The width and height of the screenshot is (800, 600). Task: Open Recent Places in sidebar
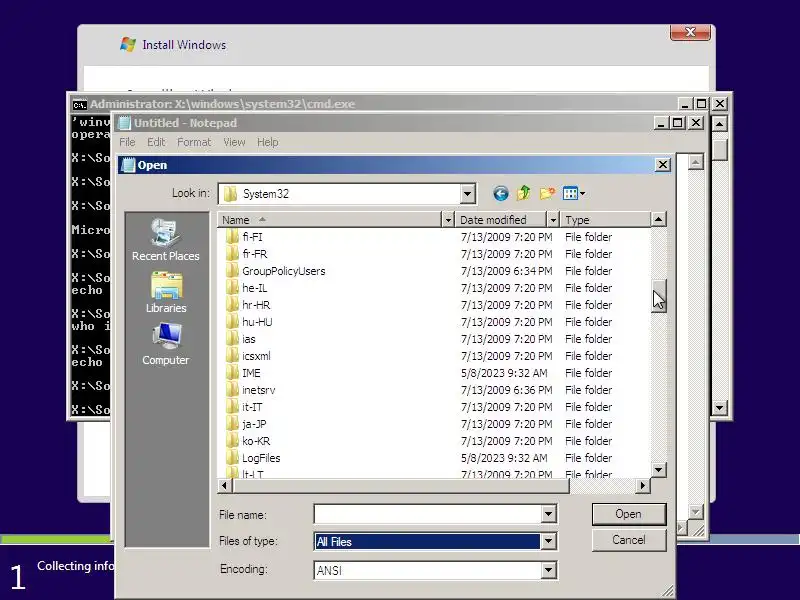click(x=165, y=239)
